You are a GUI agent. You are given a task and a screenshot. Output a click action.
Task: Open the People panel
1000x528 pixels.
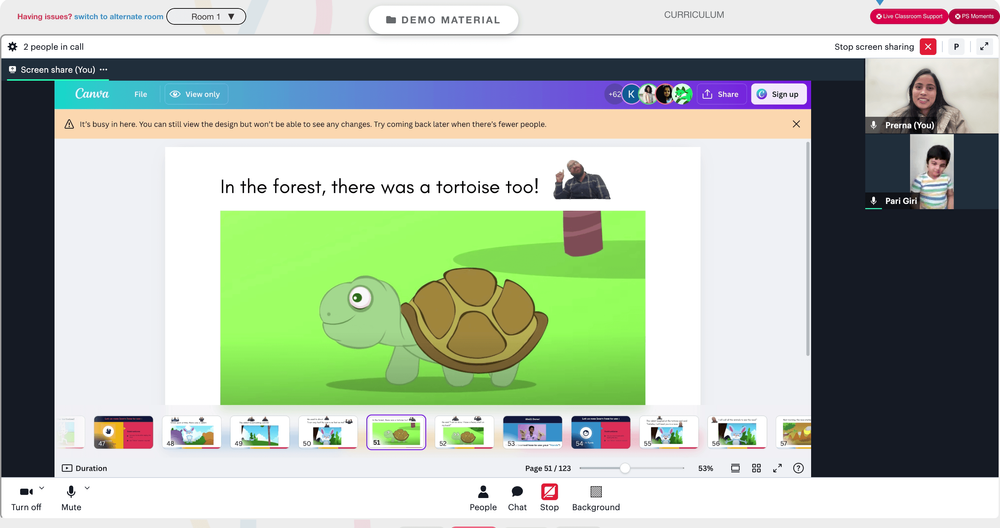point(483,498)
